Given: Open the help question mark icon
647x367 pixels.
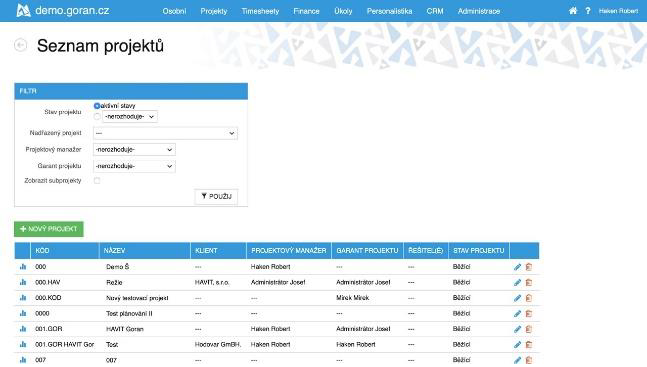Looking at the screenshot, I should click(x=588, y=11).
